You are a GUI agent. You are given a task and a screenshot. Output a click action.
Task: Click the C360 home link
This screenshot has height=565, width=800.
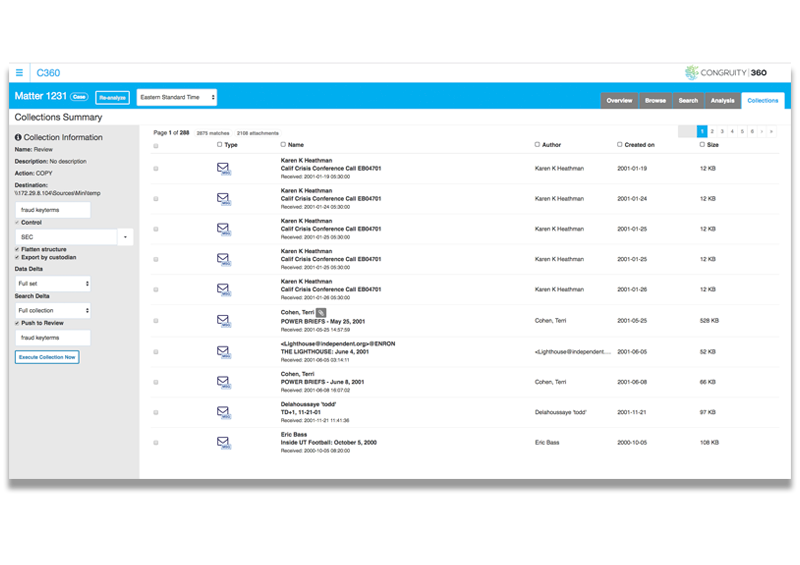coord(48,72)
